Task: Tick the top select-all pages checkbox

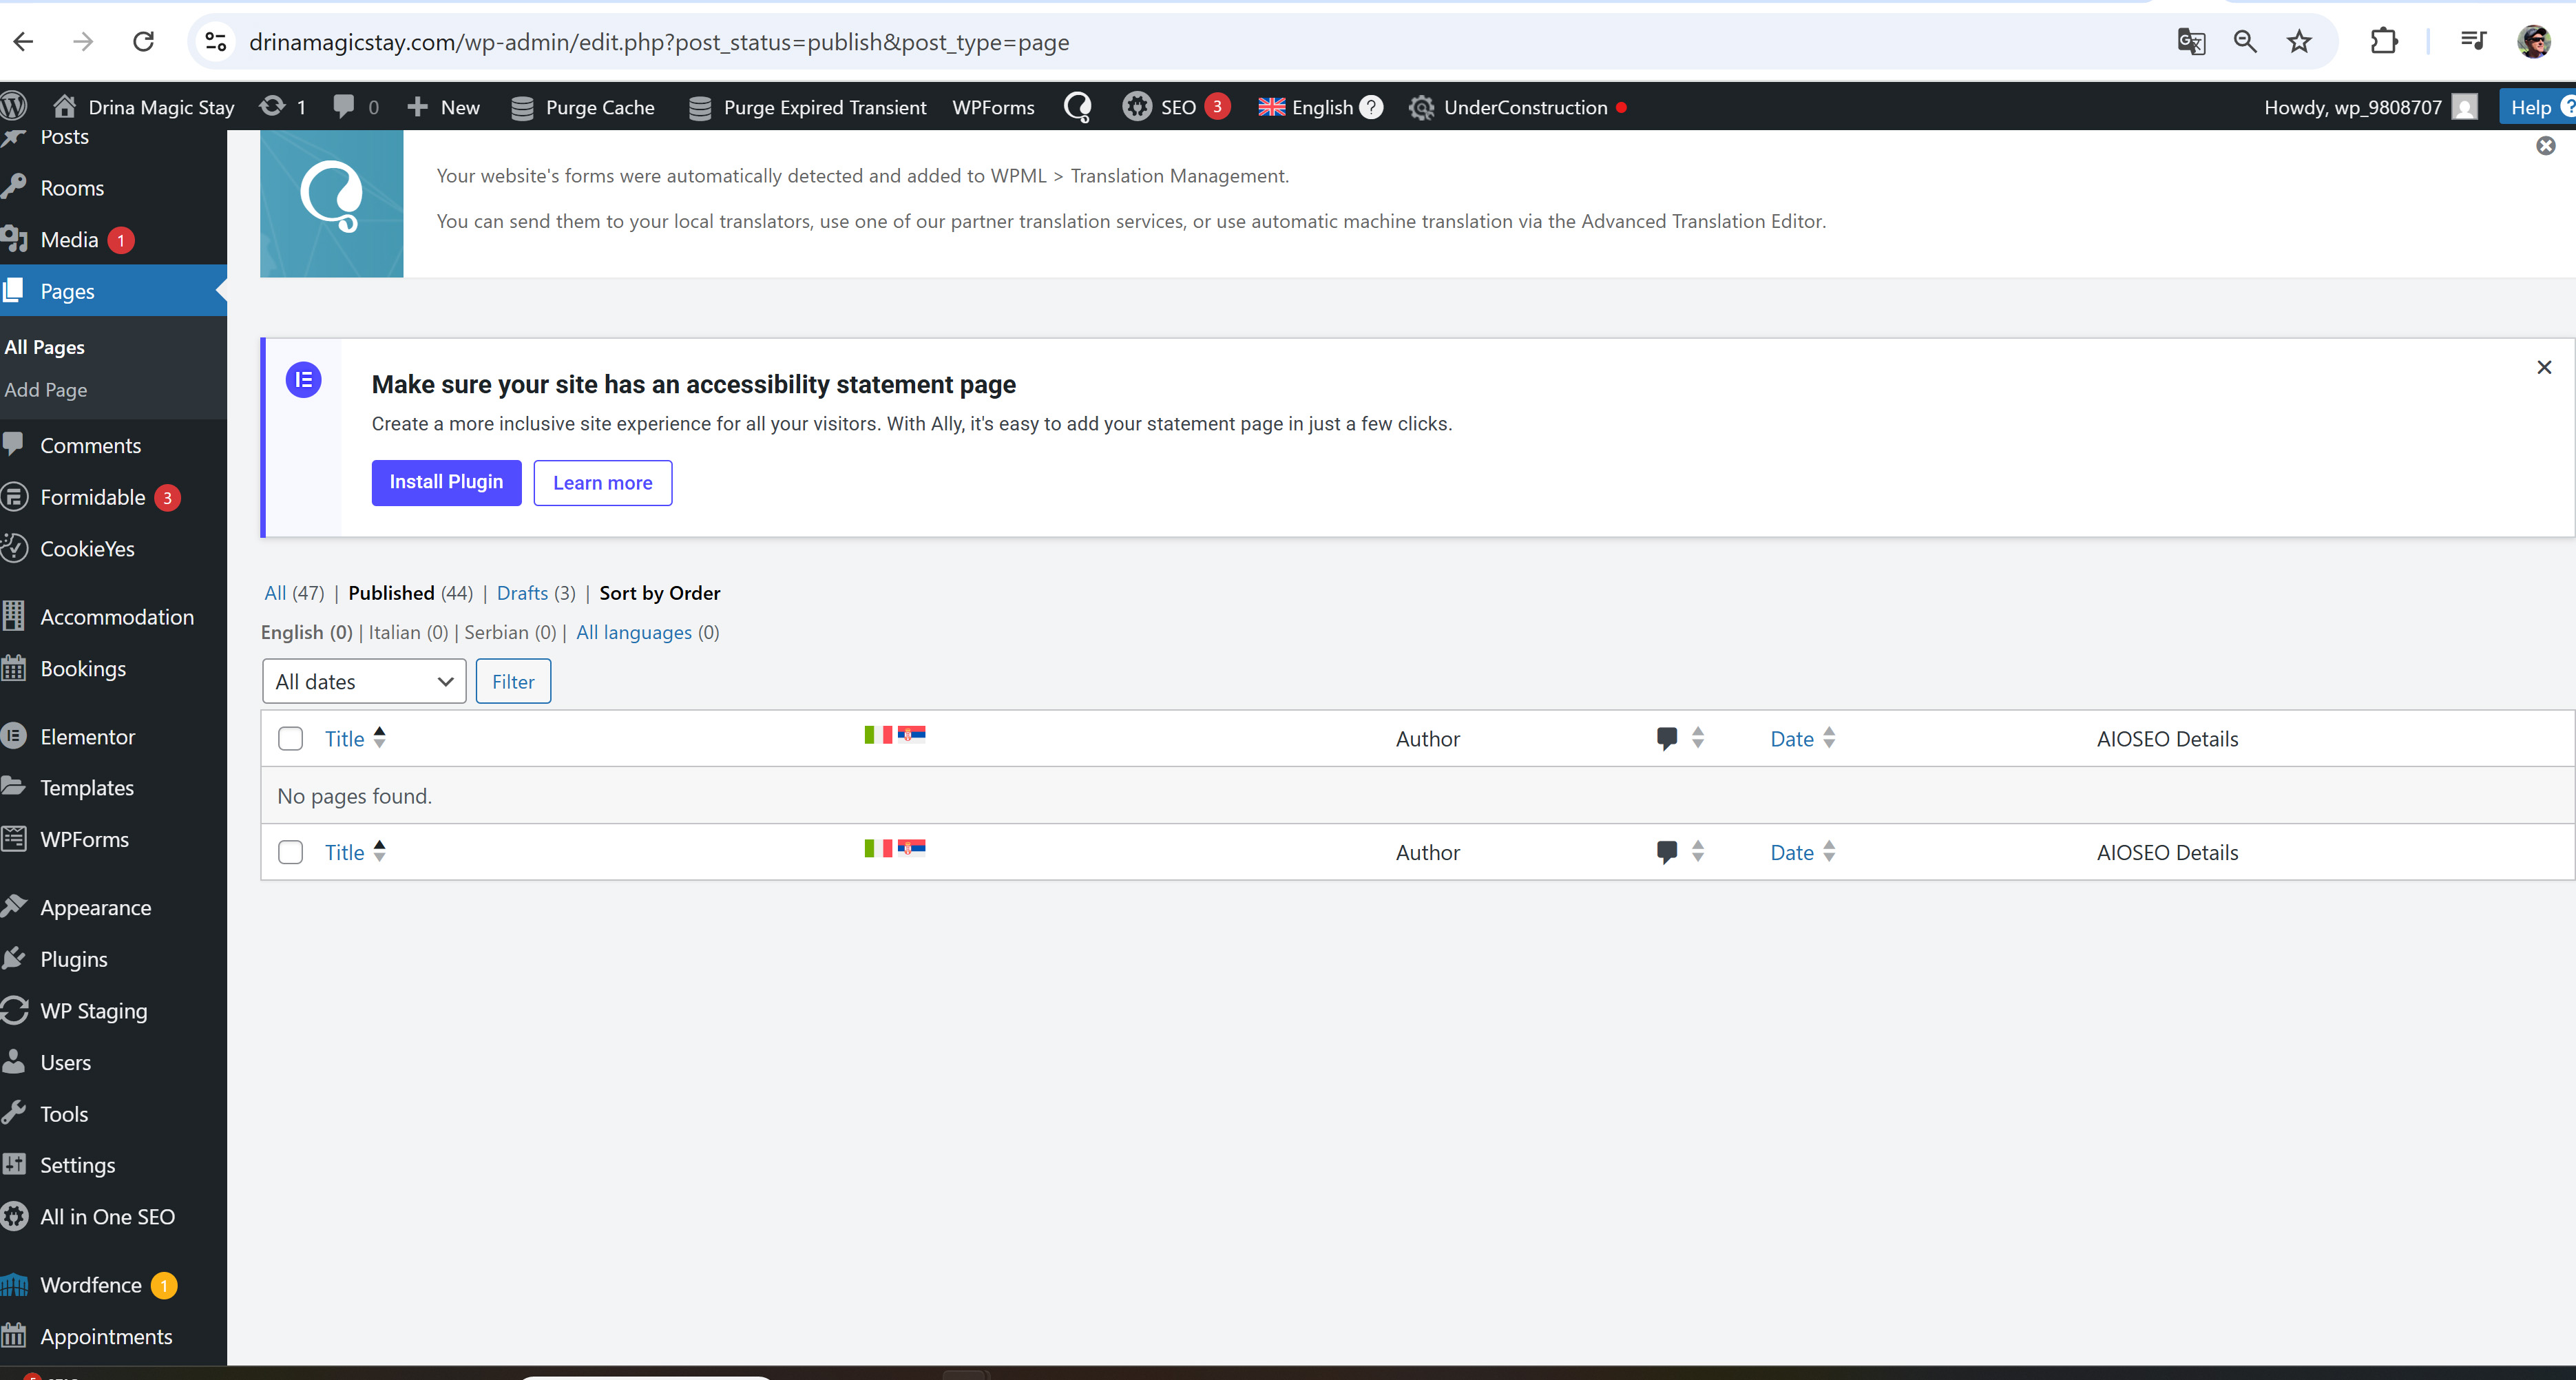Action: (290, 739)
